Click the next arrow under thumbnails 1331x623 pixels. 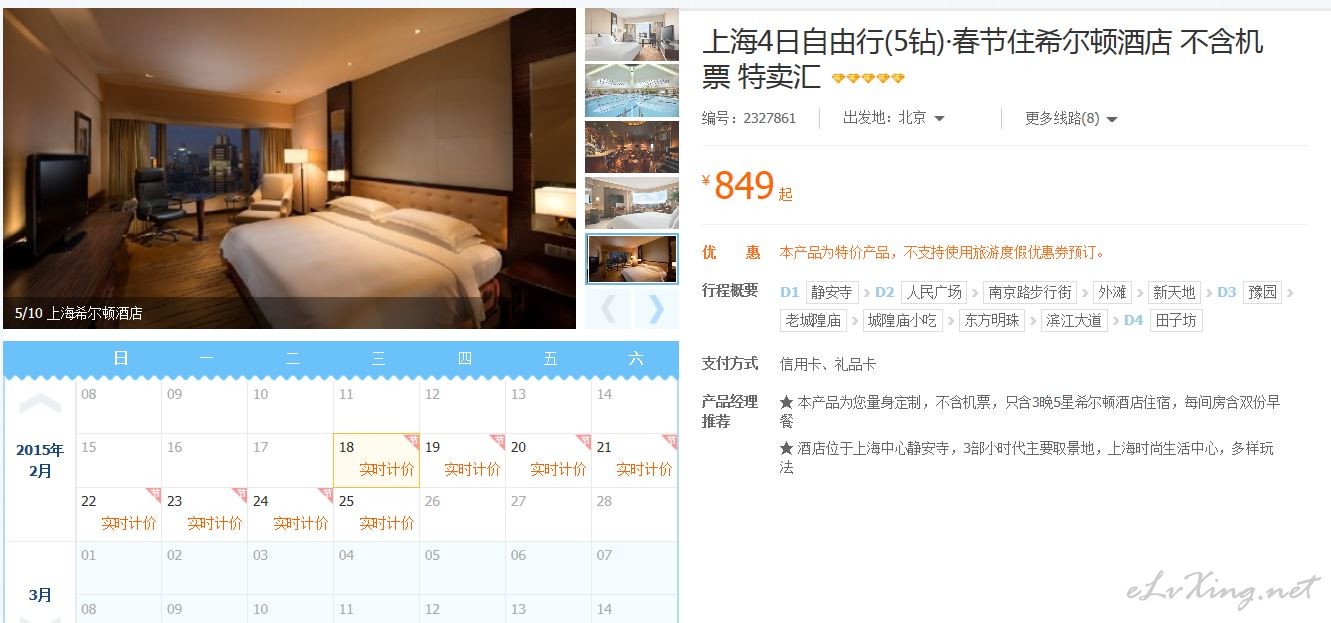(x=656, y=309)
